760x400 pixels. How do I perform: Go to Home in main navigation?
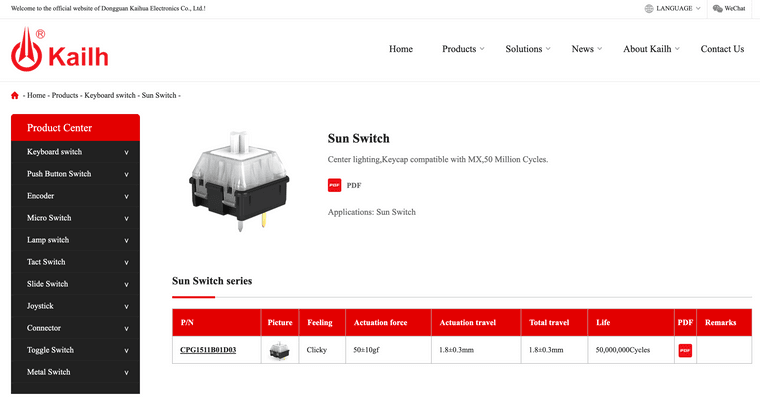click(x=401, y=49)
